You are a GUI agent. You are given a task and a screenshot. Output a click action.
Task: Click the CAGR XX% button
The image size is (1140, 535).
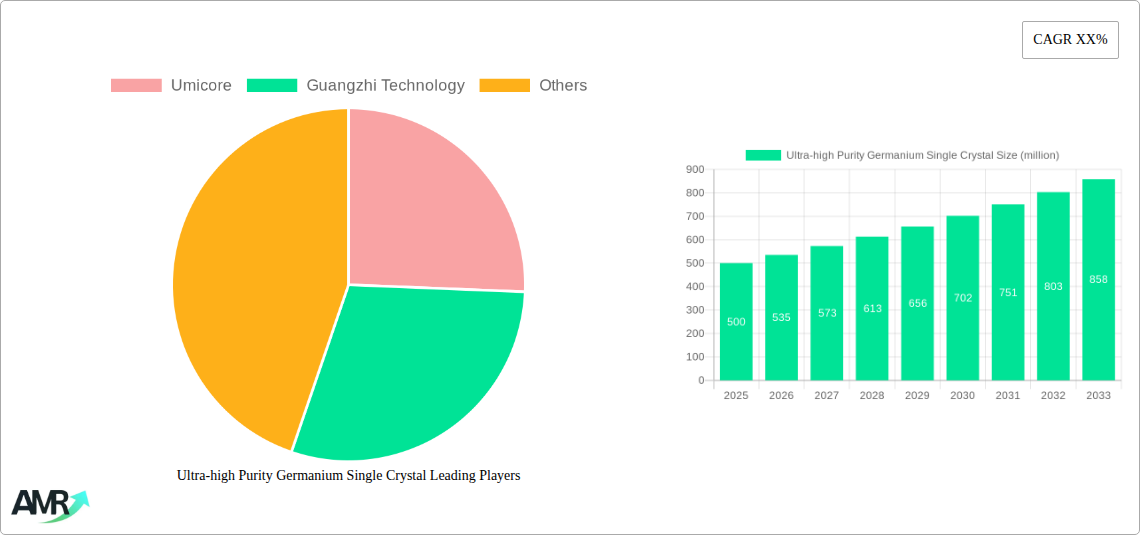point(1069,40)
